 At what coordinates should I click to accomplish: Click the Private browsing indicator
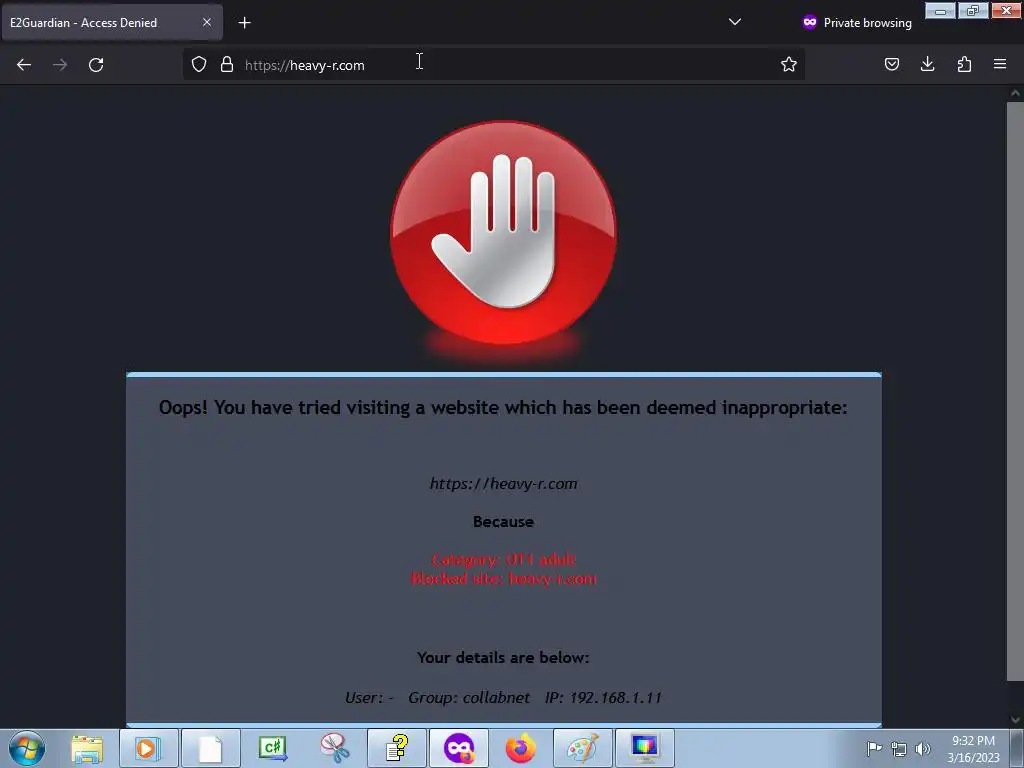(x=857, y=23)
